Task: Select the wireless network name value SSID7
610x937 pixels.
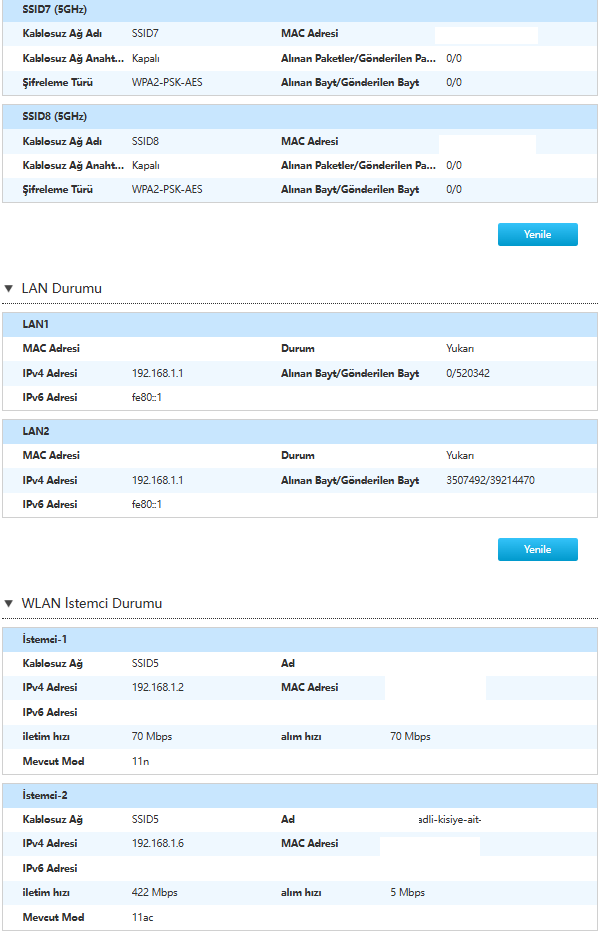Action: click(145, 33)
